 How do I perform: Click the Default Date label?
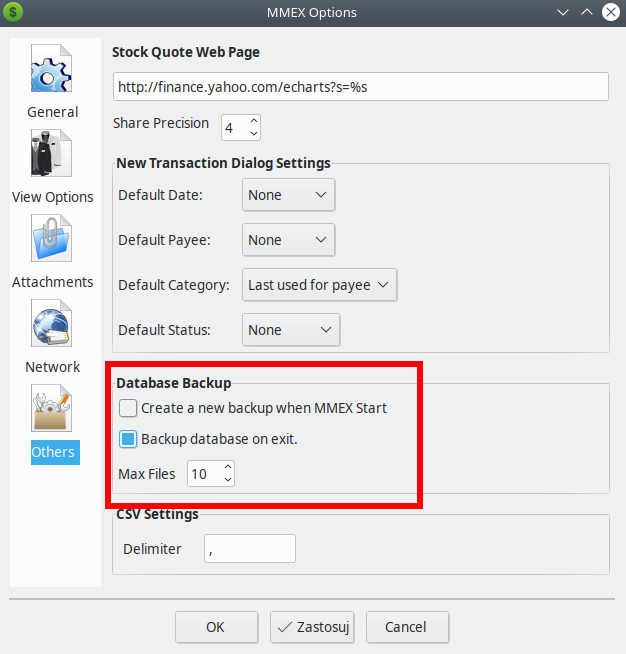point(161,195)
